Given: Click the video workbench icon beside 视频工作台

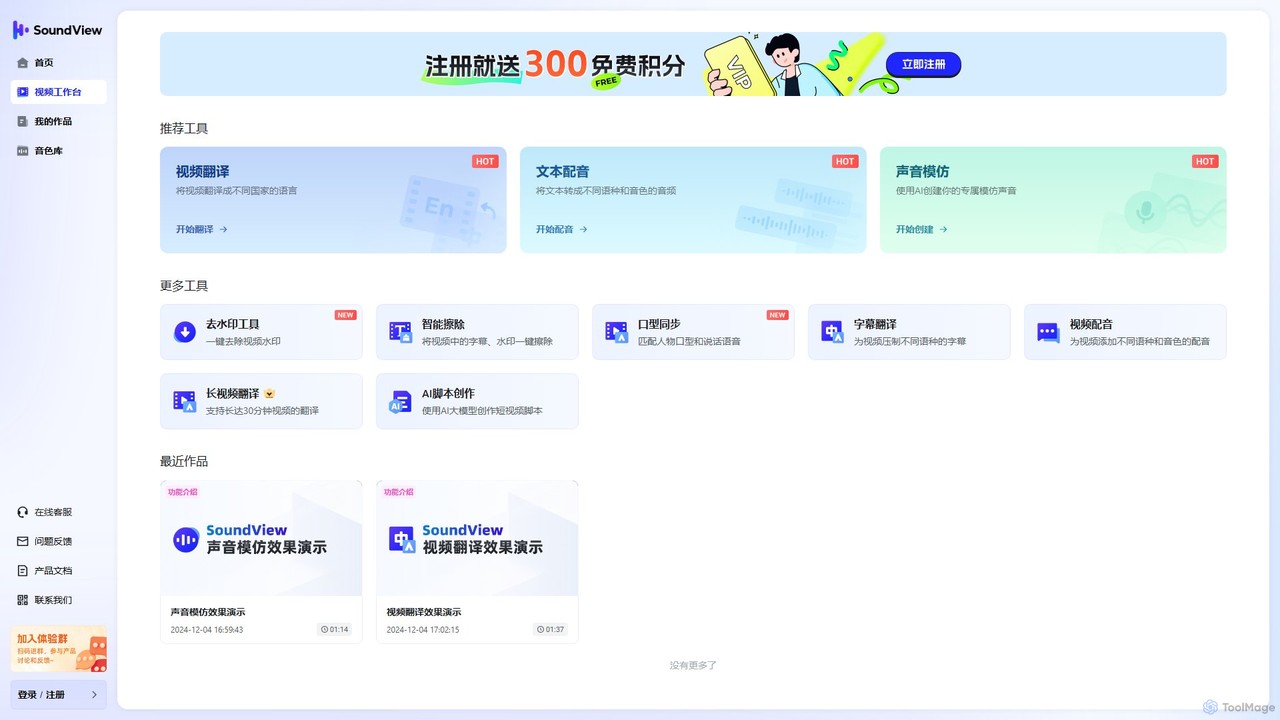Looking at the screenshot, I should coord(23,92).
